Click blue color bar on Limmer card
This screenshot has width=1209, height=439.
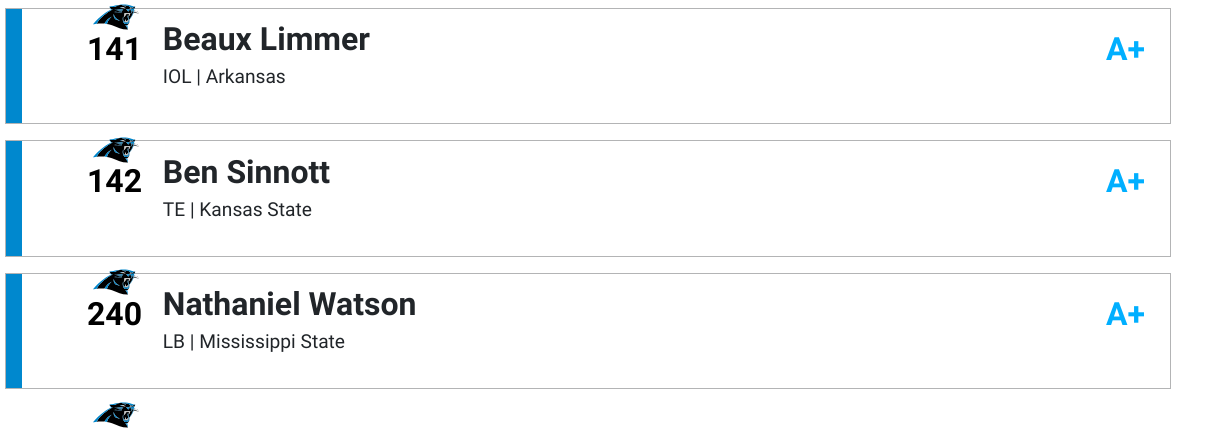[x=14, y=66]
